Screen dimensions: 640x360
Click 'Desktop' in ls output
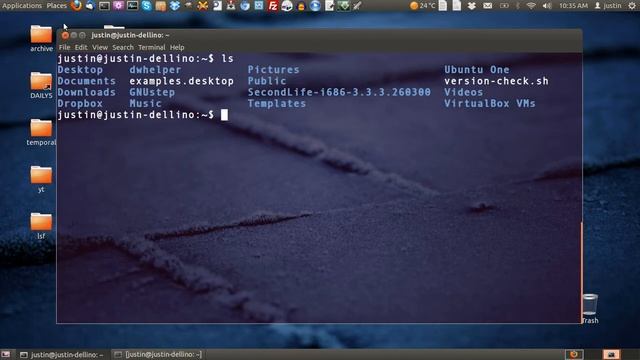[x=80, y=70]
